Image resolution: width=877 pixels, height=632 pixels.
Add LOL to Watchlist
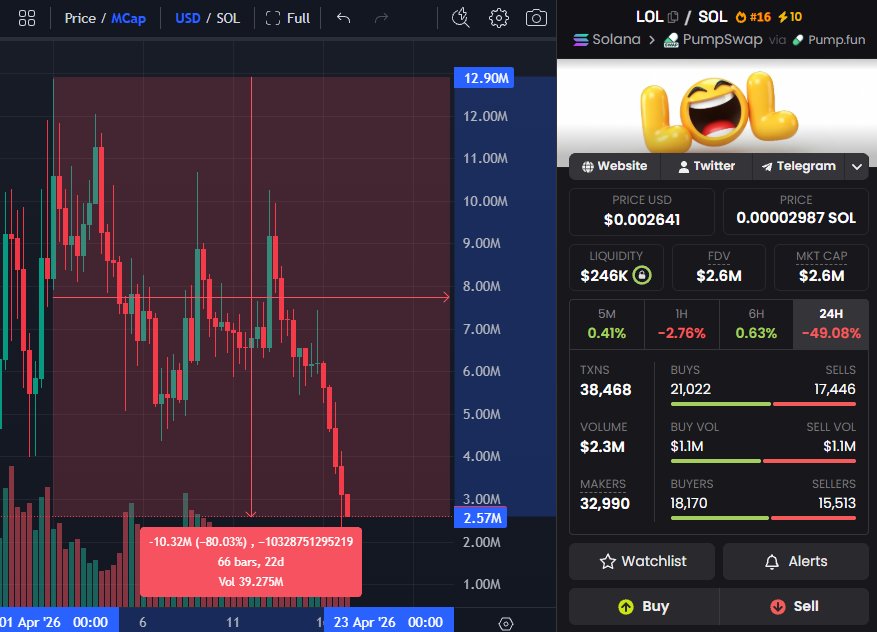[x=642, y=561]
